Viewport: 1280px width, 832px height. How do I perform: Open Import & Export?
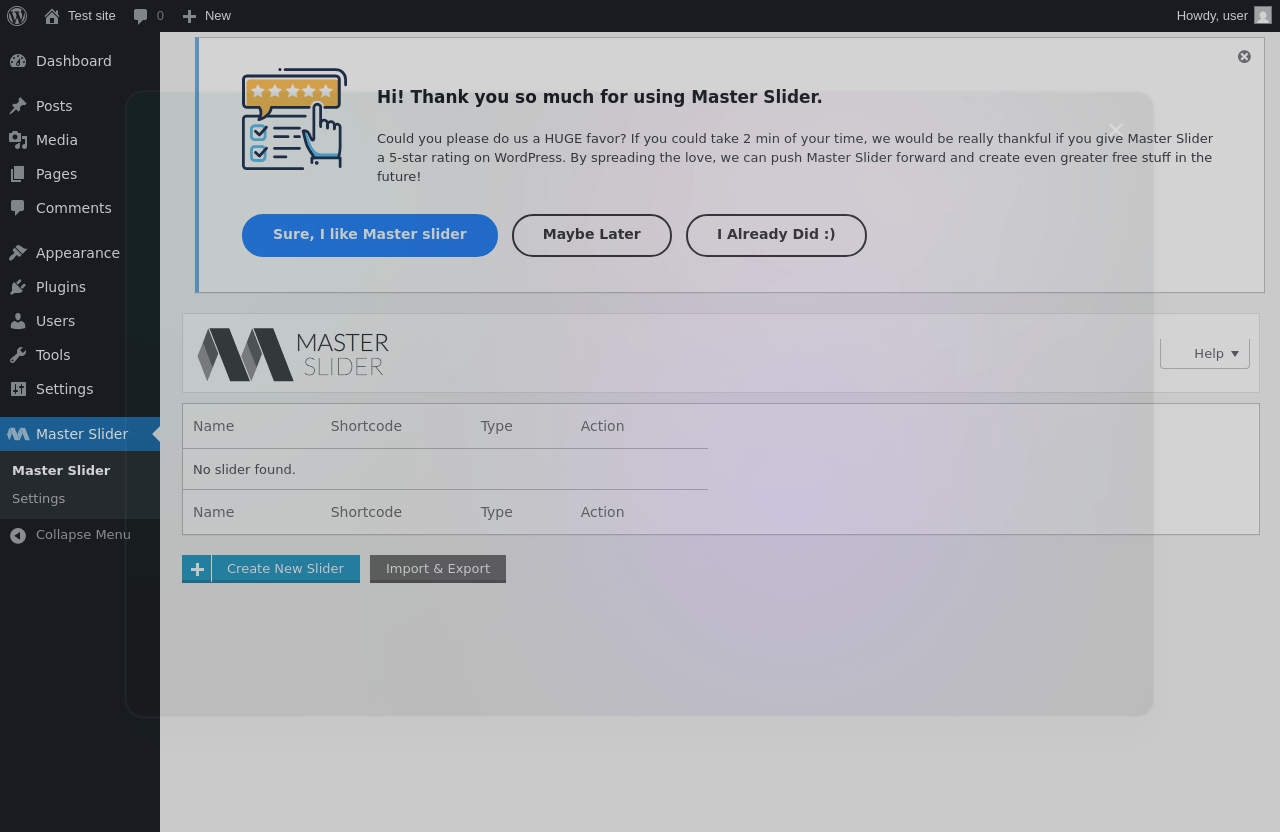pos(438,569)
